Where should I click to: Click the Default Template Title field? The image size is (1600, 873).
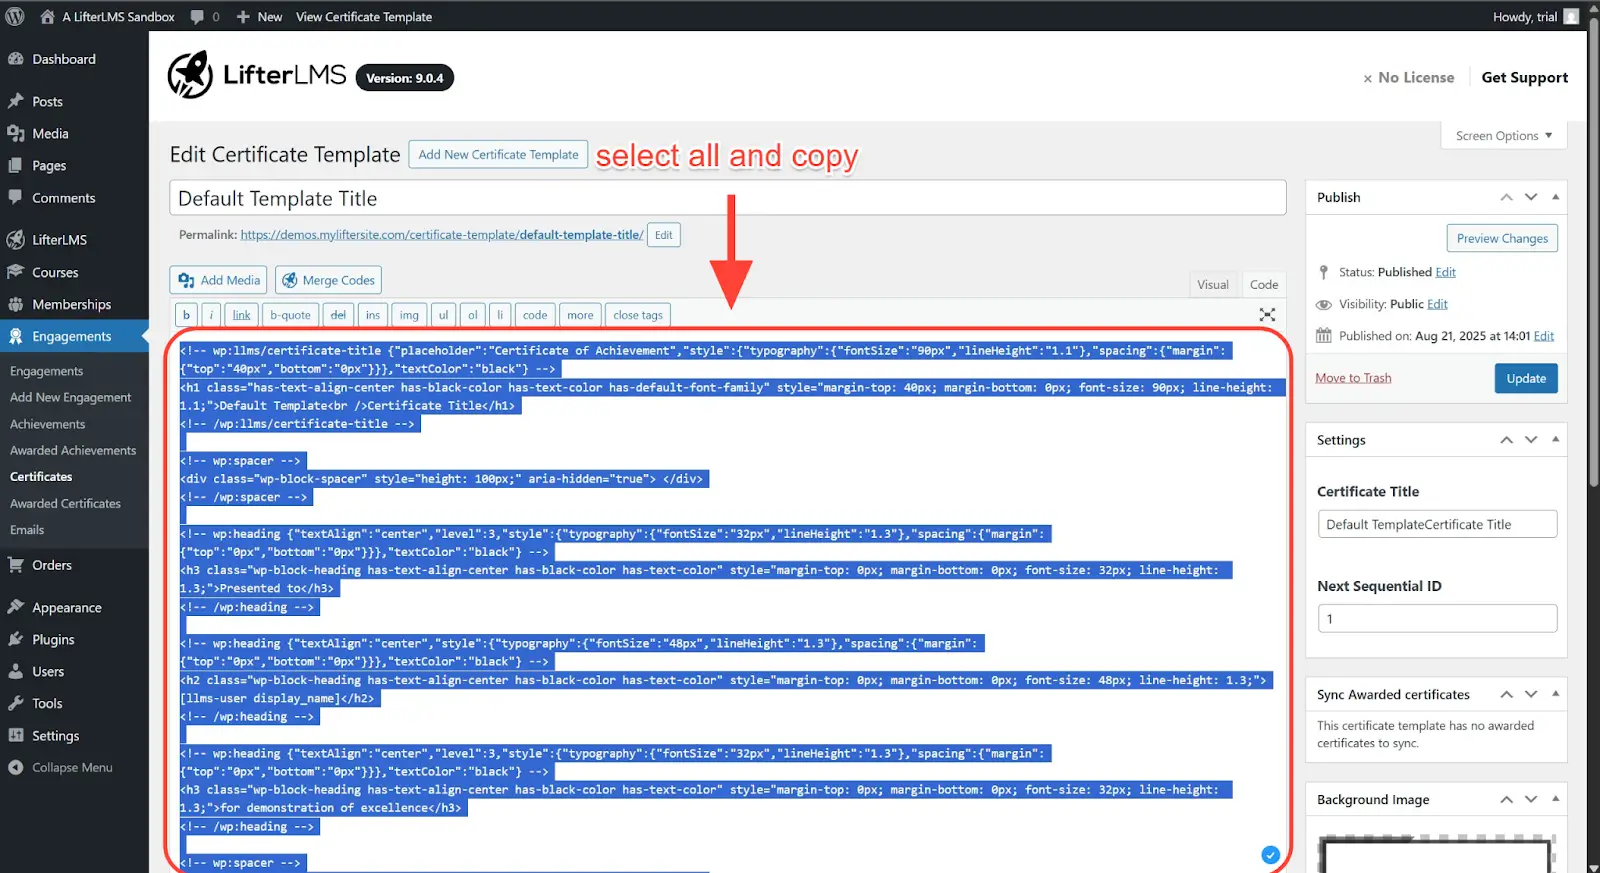coord(728,198)
